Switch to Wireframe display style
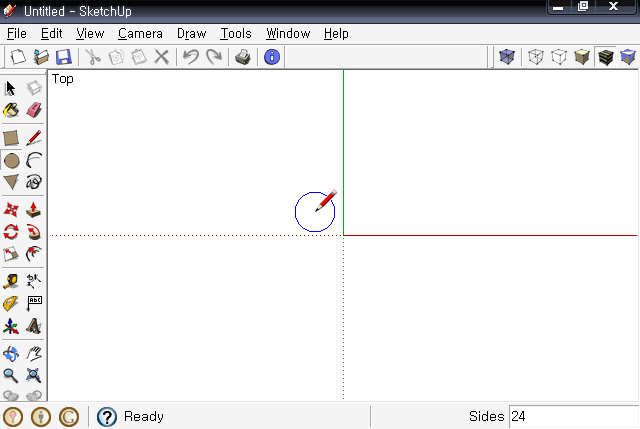 (536, 57)
